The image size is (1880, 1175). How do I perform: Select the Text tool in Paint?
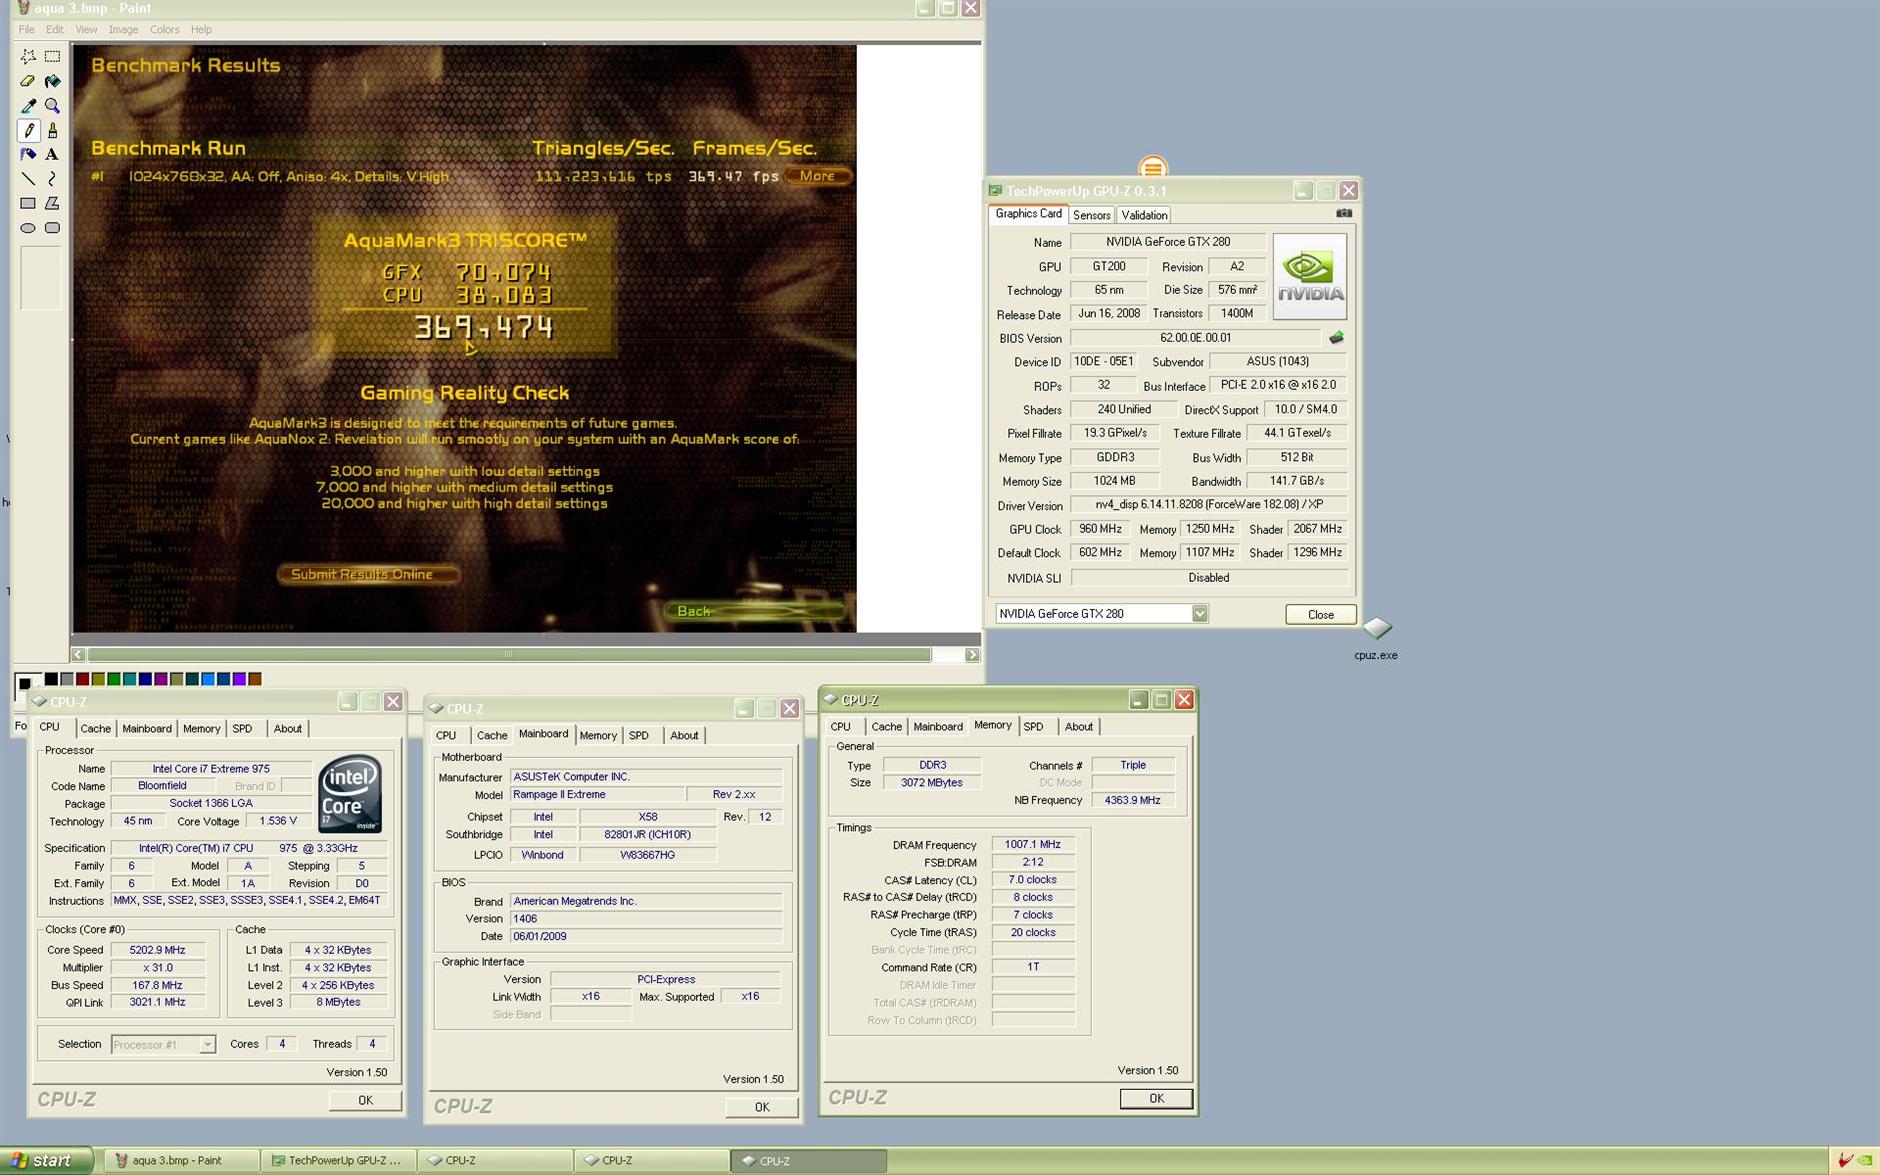pyautogui.click(x=52, y=154)
